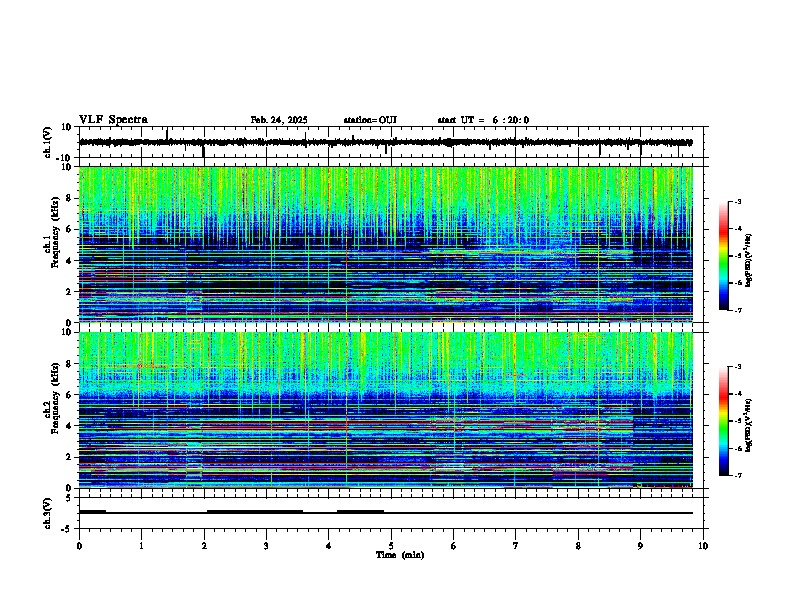Viewport: 792px width, 612px height.
Task: Click inside the ch.2 spectrogram panel
Action: tap(386, 410)
